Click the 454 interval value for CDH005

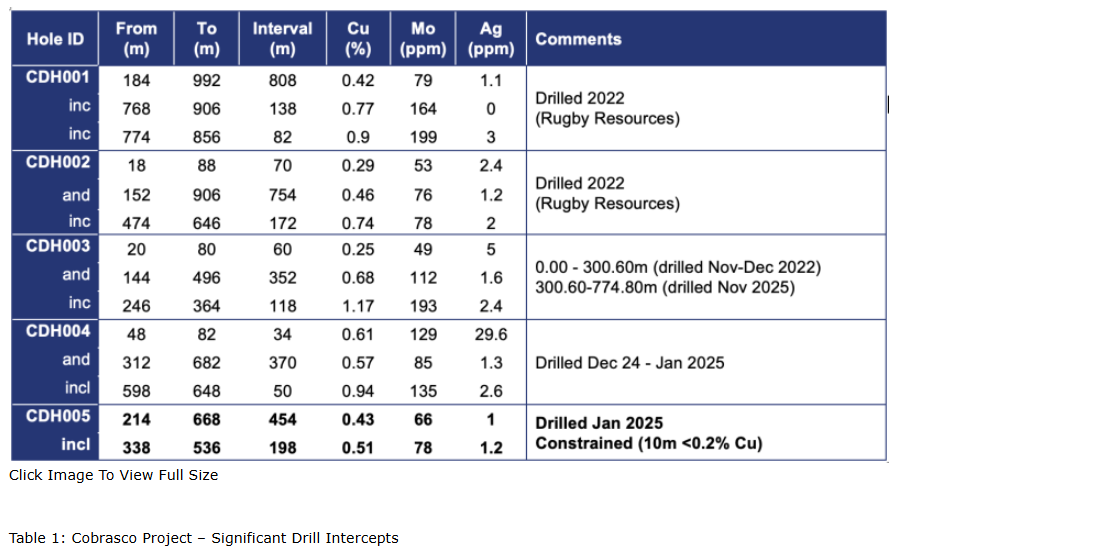[x=283, y=420]
